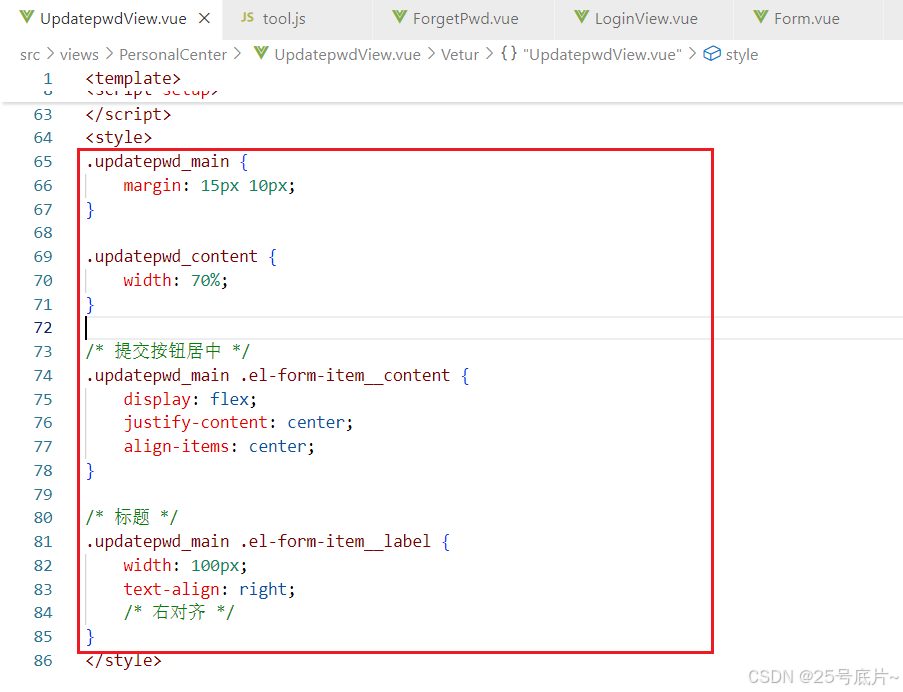Click '.updatepwd_content' selector
Screen dimensions: 903x692
pyautogui.click(x=172, y=257)
